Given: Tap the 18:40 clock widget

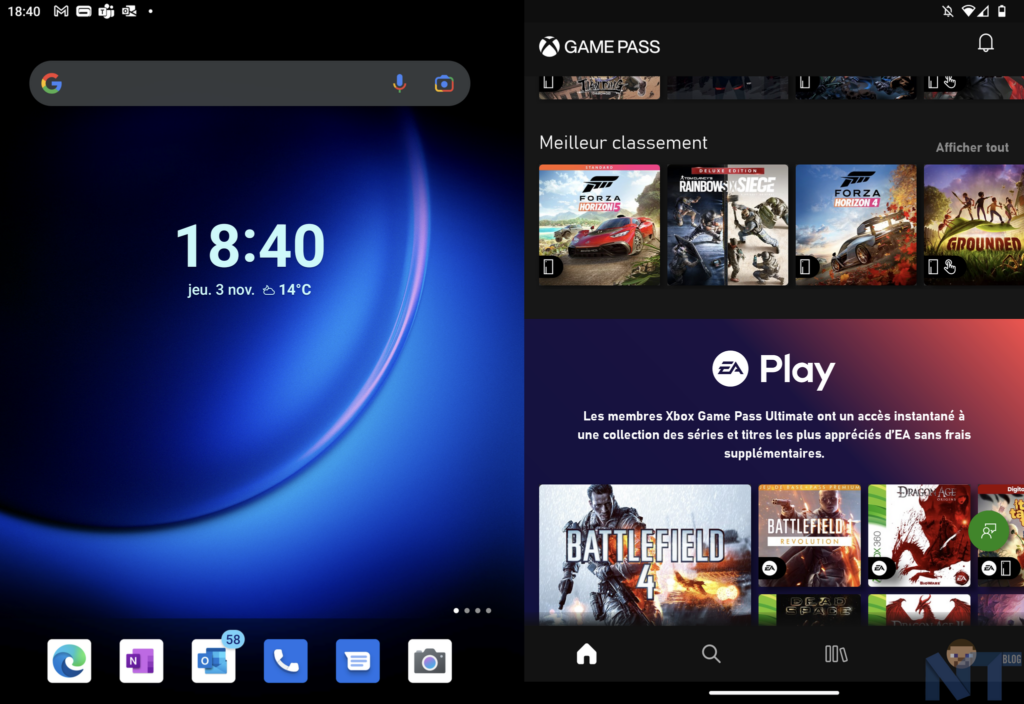Looking at the screenshot, I should pyautogui.click(x=250, y=246).
